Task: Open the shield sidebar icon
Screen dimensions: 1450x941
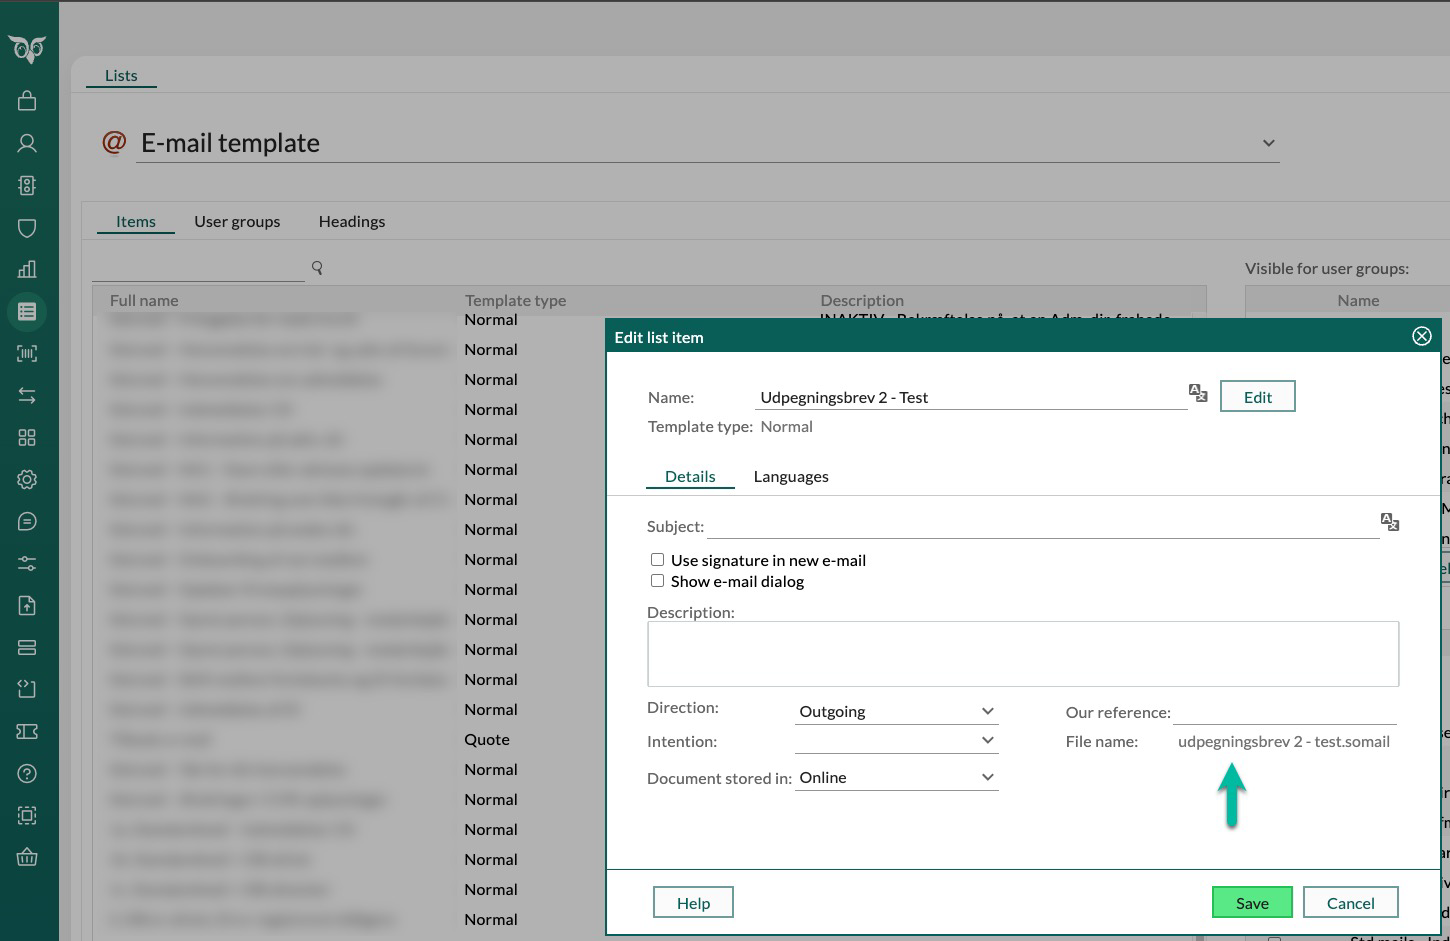Action: coord(27,228)
